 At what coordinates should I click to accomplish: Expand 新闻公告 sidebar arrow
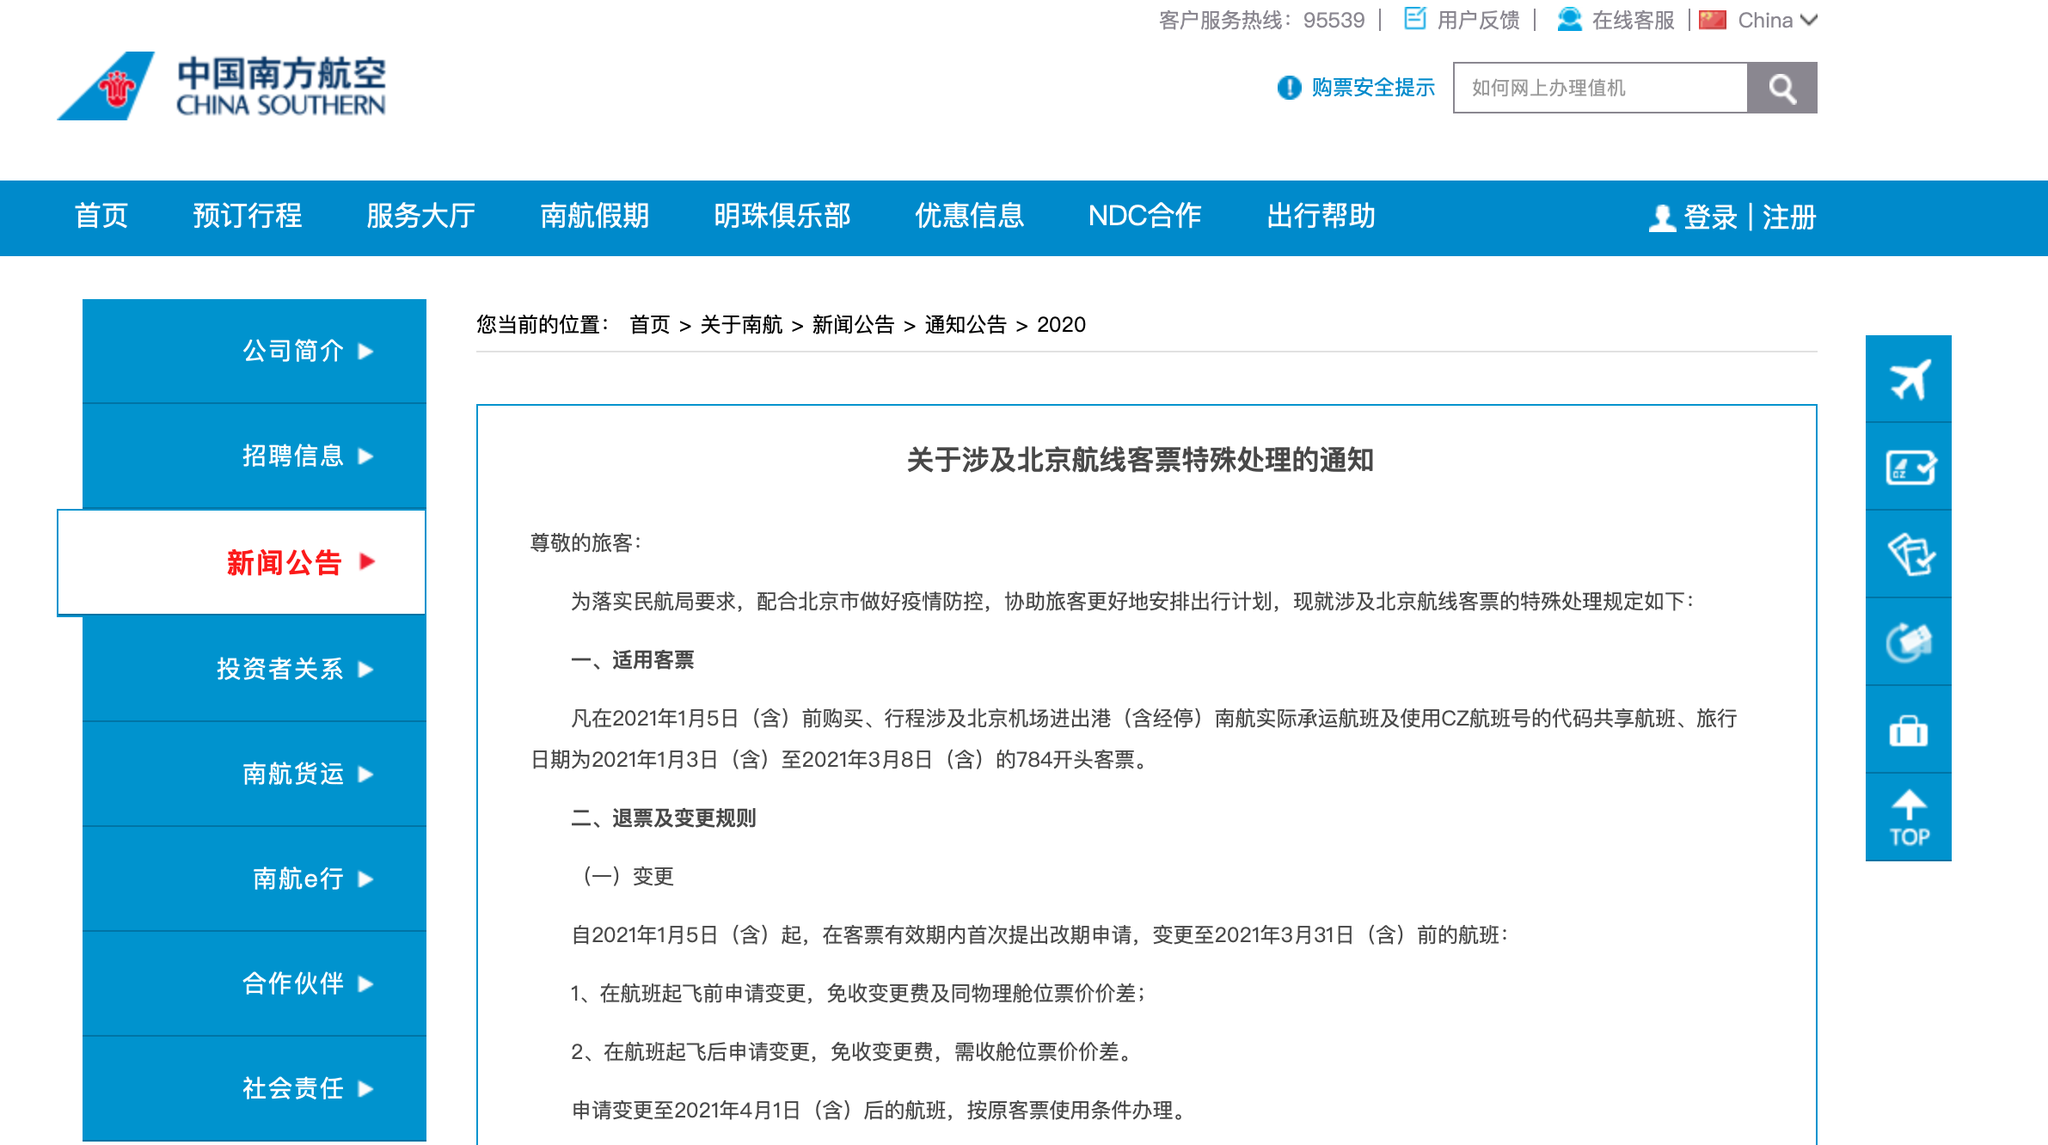click(367, 562)
